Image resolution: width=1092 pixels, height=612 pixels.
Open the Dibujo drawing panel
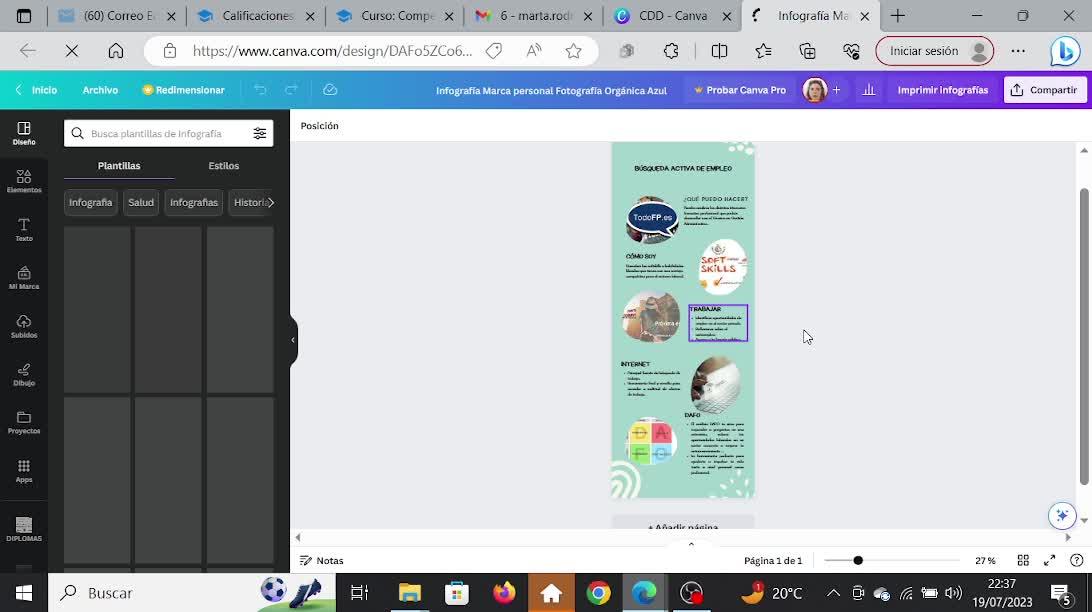[24, 374]
